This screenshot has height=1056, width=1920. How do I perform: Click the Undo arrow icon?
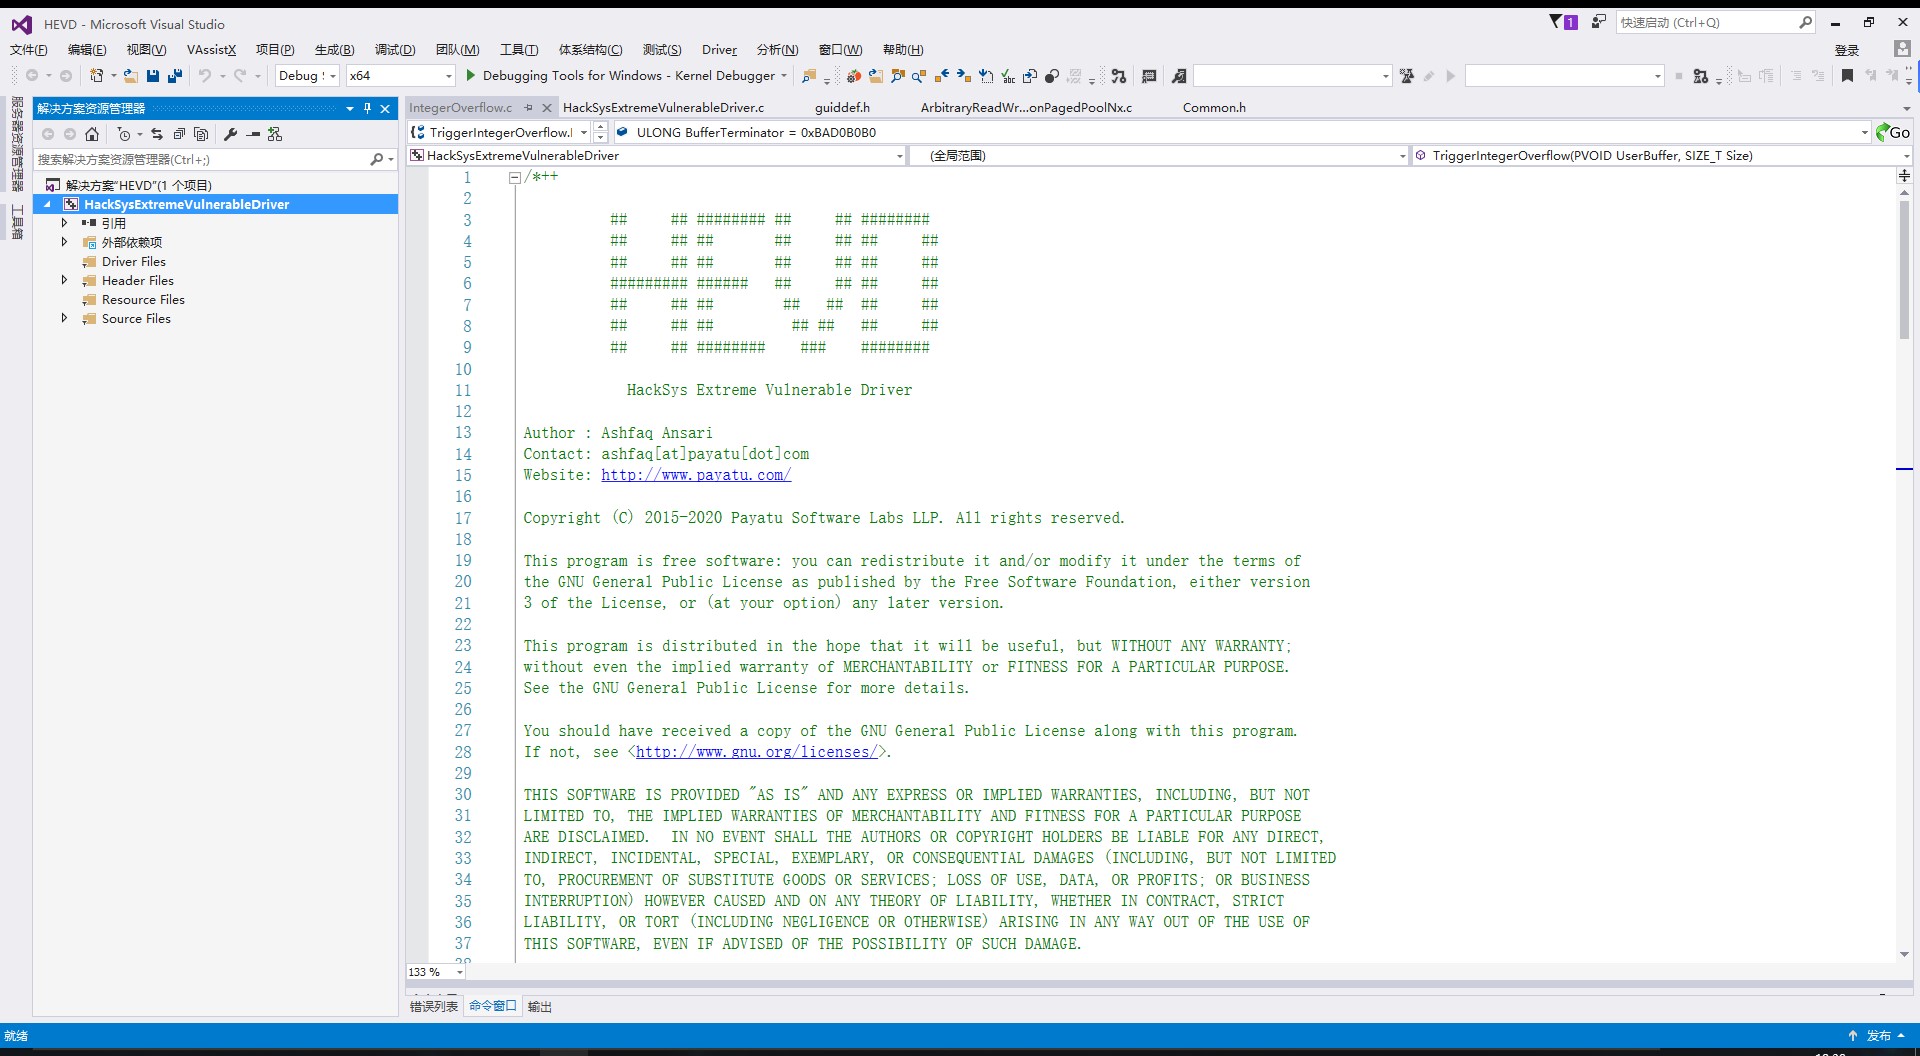click(x=205, y=76)
